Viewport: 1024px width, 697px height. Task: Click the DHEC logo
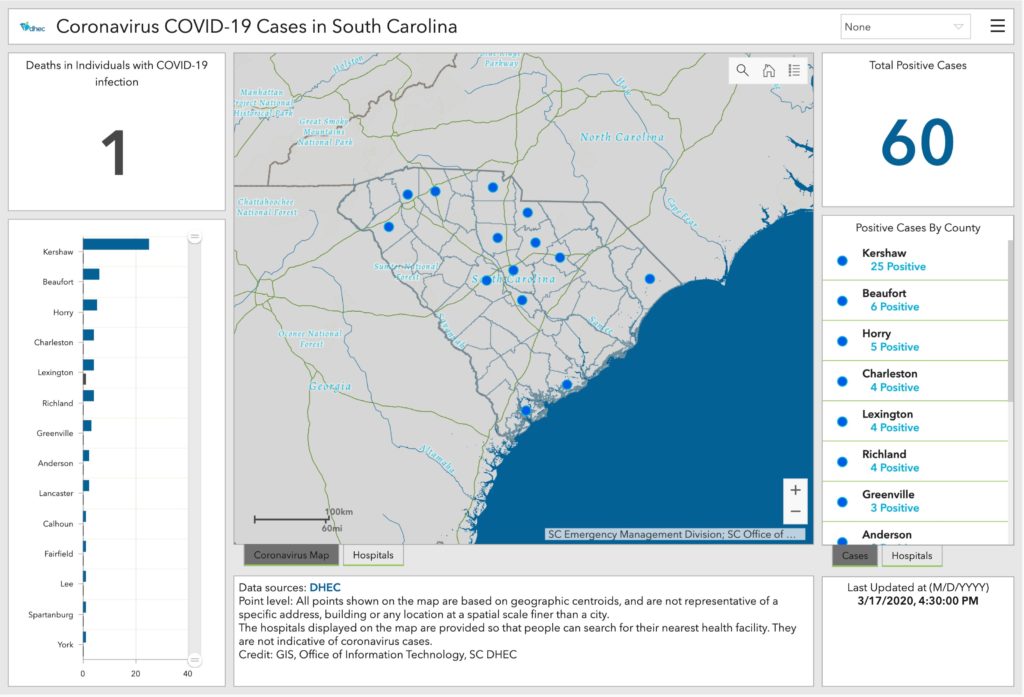click(x=32, y=28)
